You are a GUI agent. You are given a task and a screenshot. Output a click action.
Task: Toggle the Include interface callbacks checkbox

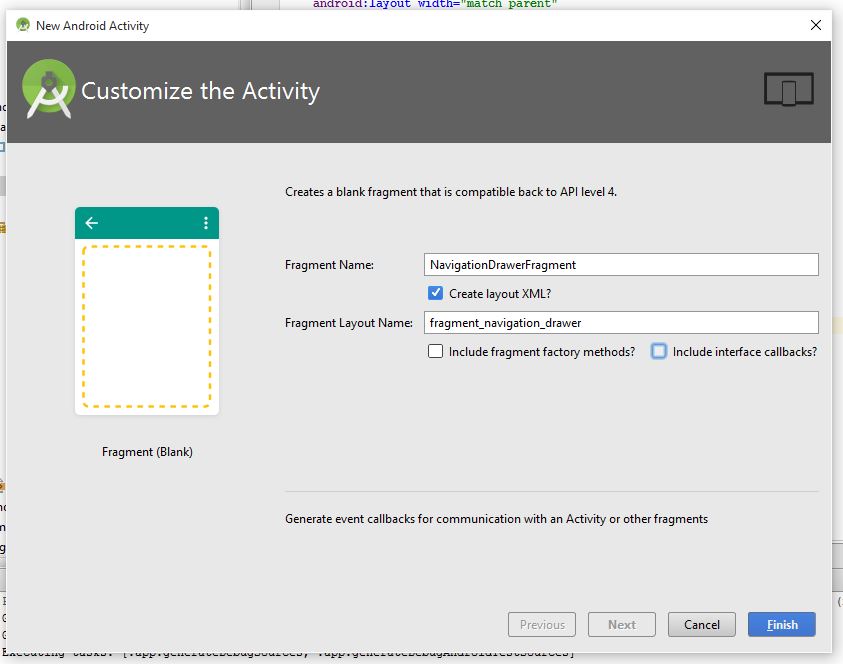(659, 352)
